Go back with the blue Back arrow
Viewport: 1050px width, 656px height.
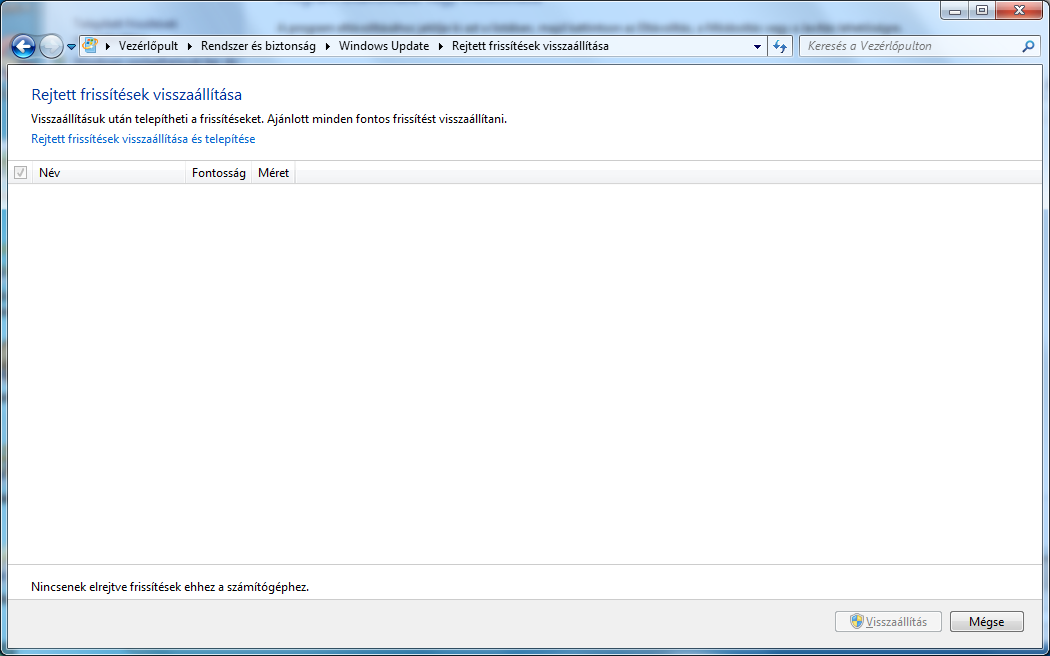[x=23, y=46]
